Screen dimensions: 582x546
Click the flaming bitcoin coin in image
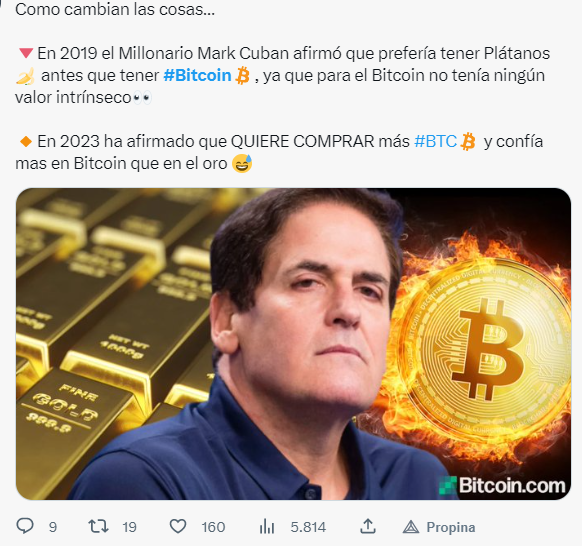[486, 347]
